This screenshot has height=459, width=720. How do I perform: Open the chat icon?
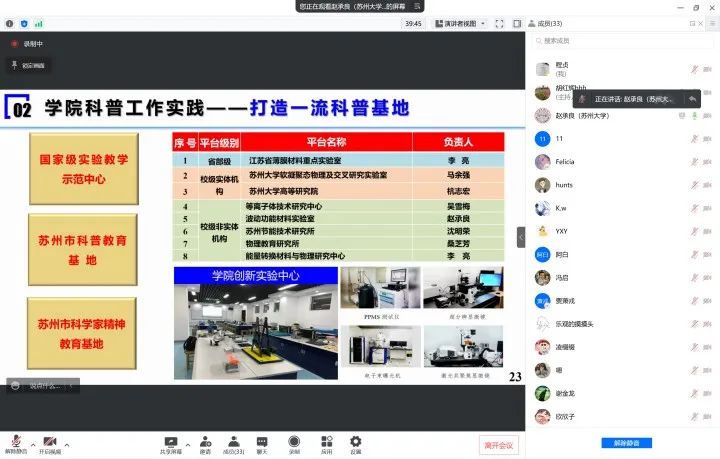(x=262, y=441)
